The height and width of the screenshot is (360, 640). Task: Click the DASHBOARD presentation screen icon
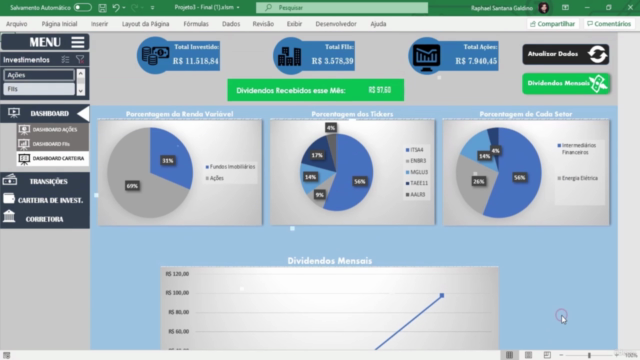[x=14, y=113]
